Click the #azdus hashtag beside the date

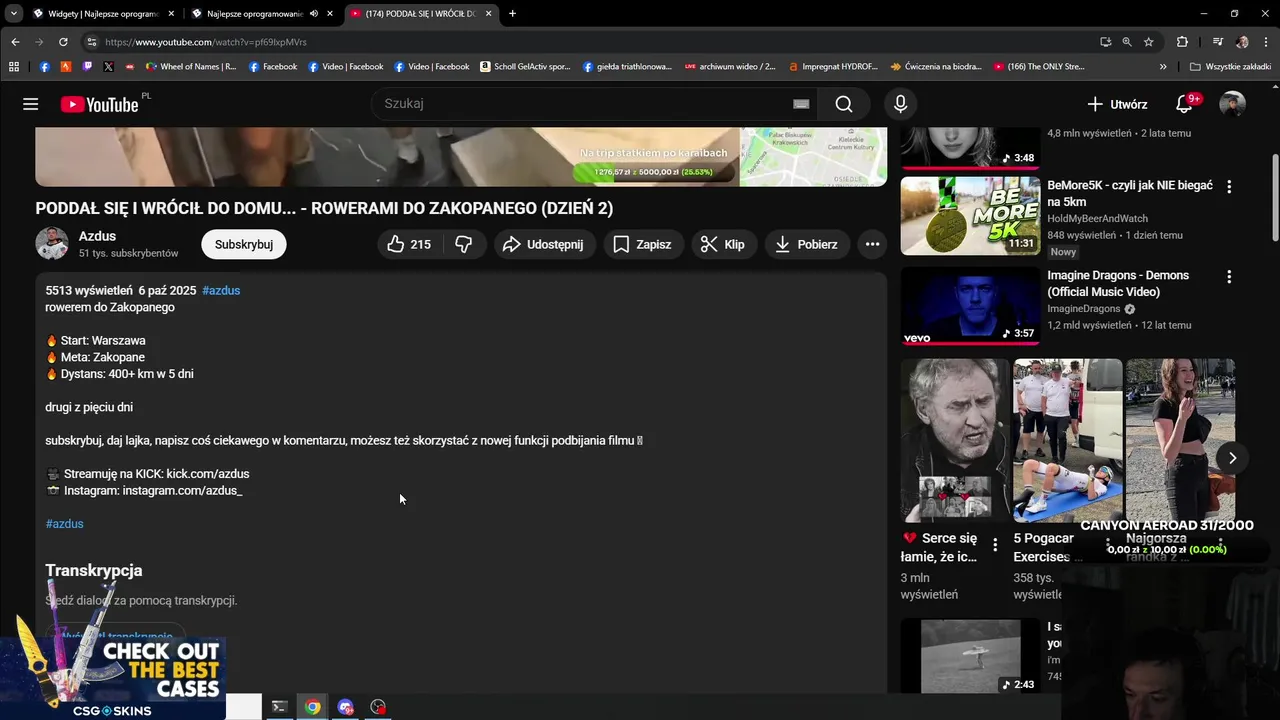[x=221, y=291]
